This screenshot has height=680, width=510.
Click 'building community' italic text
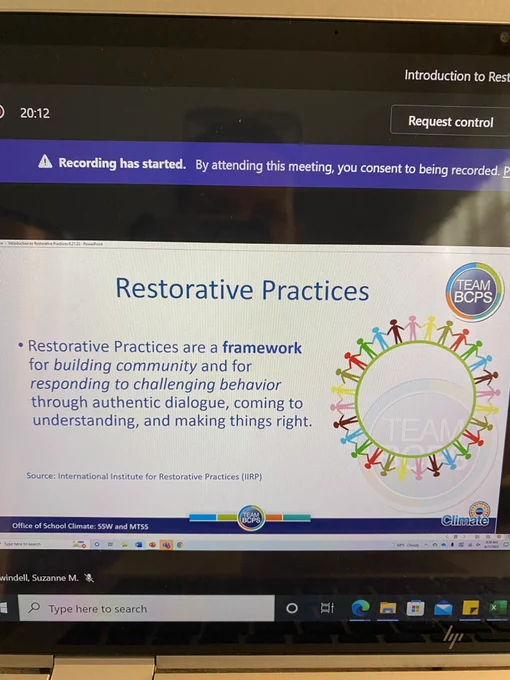pos(125,365)
